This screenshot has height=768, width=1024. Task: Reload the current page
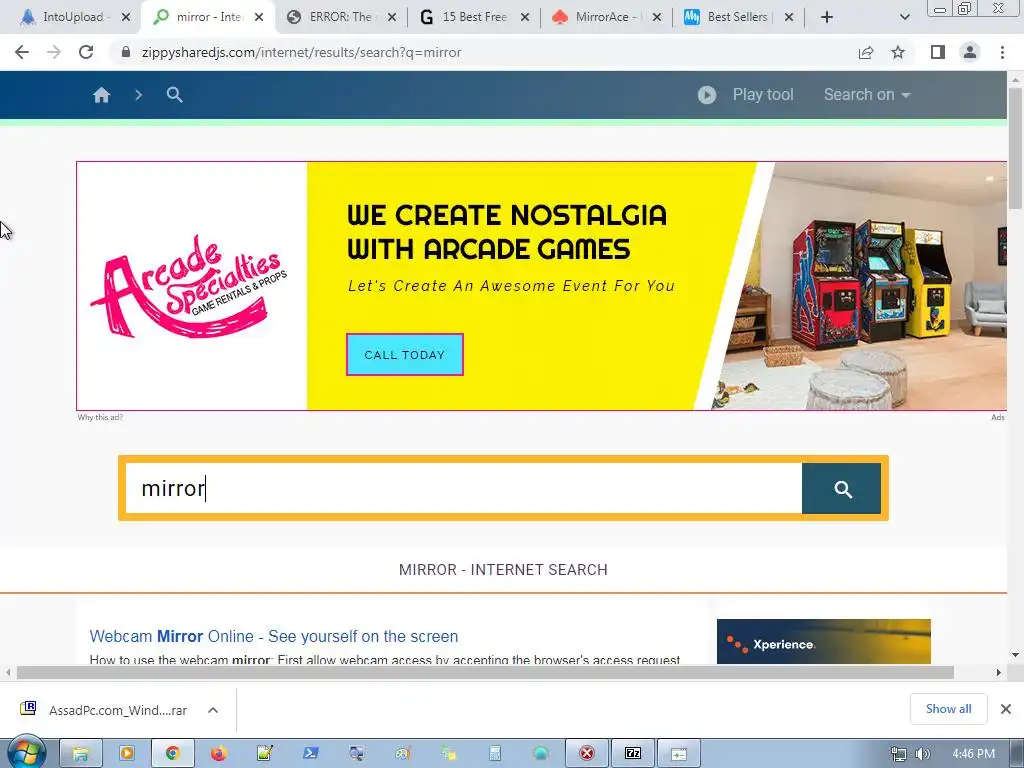pyautogui.click(x=86, y=52)
